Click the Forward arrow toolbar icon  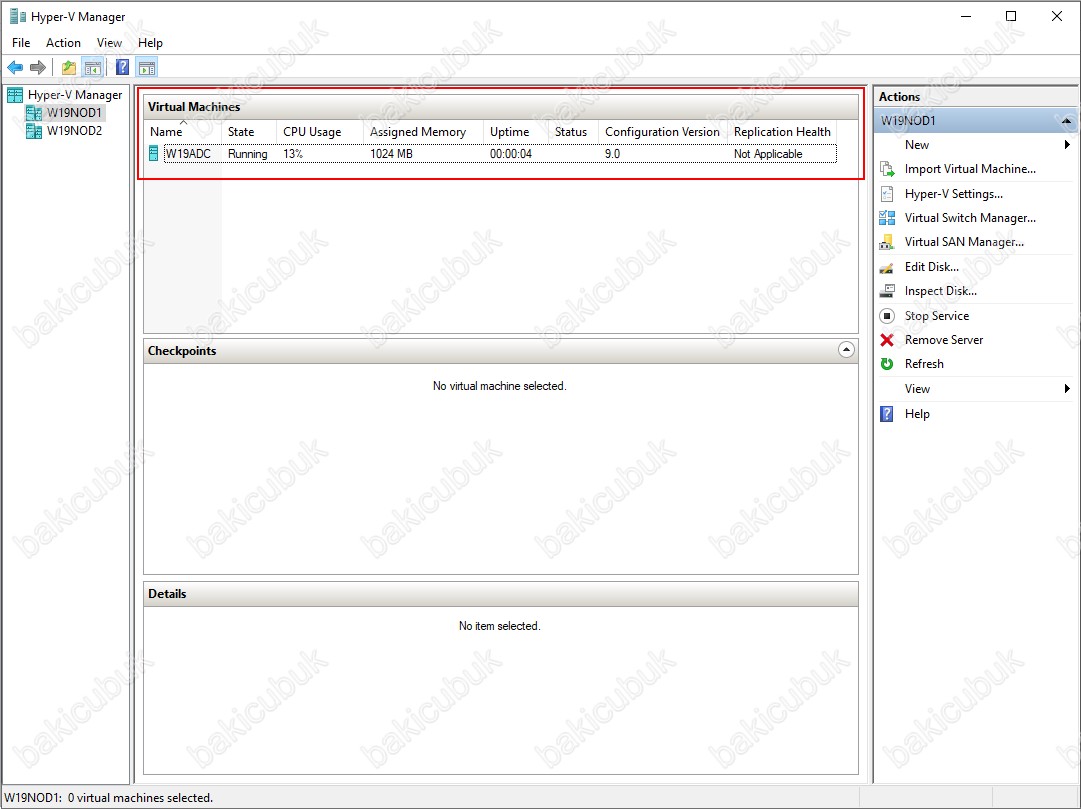tap(38, 67)
